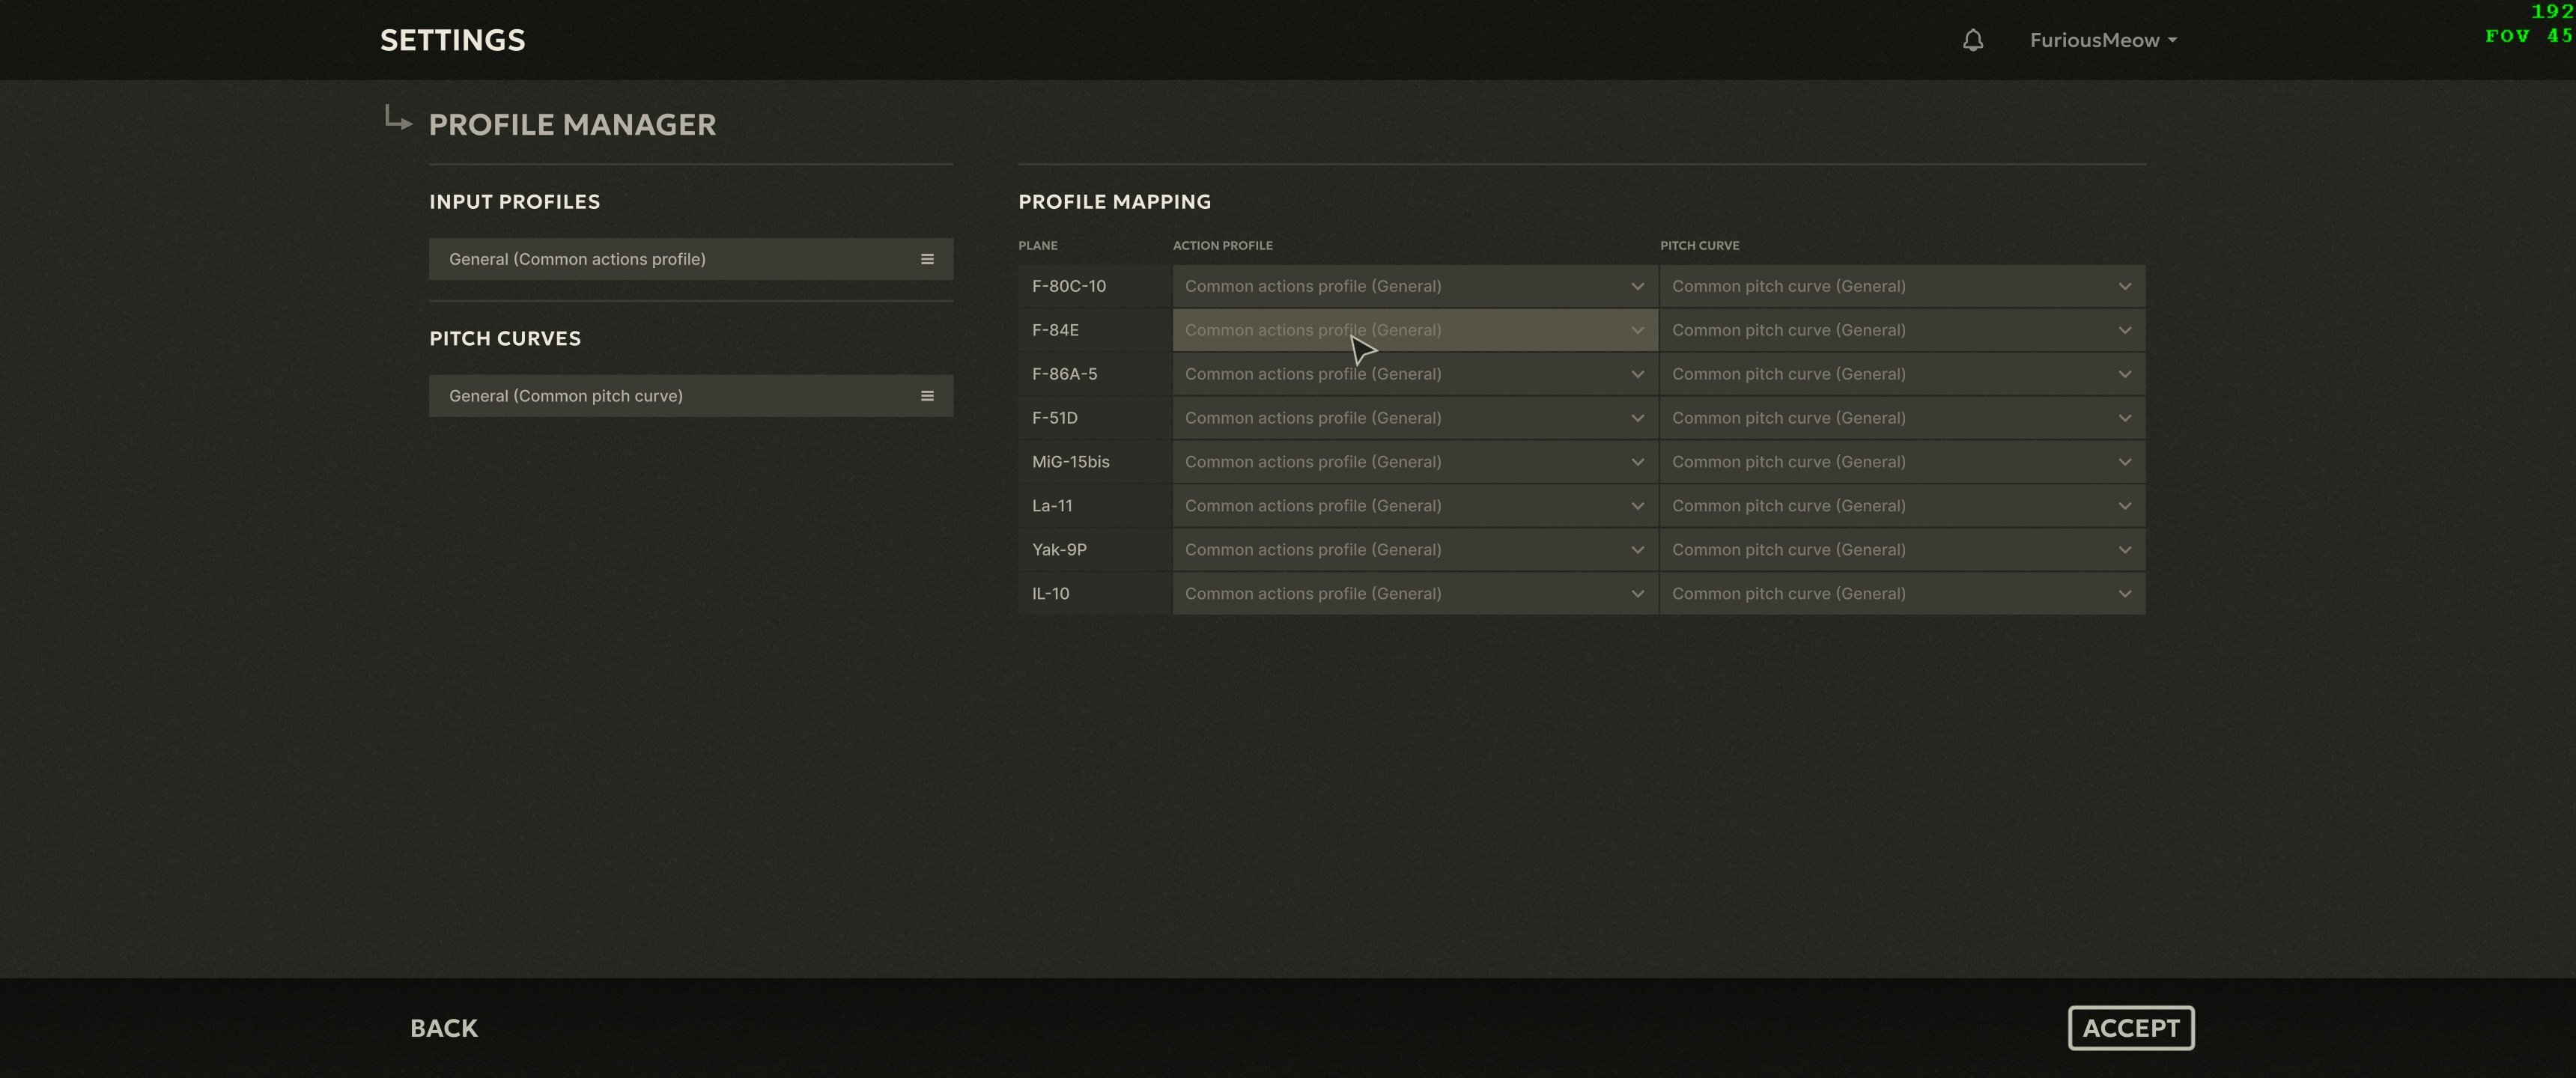Select General (Common pitch curve) entry
Screen dimensions: 2576x1078
pyautogui.click(x=691, y=396)
